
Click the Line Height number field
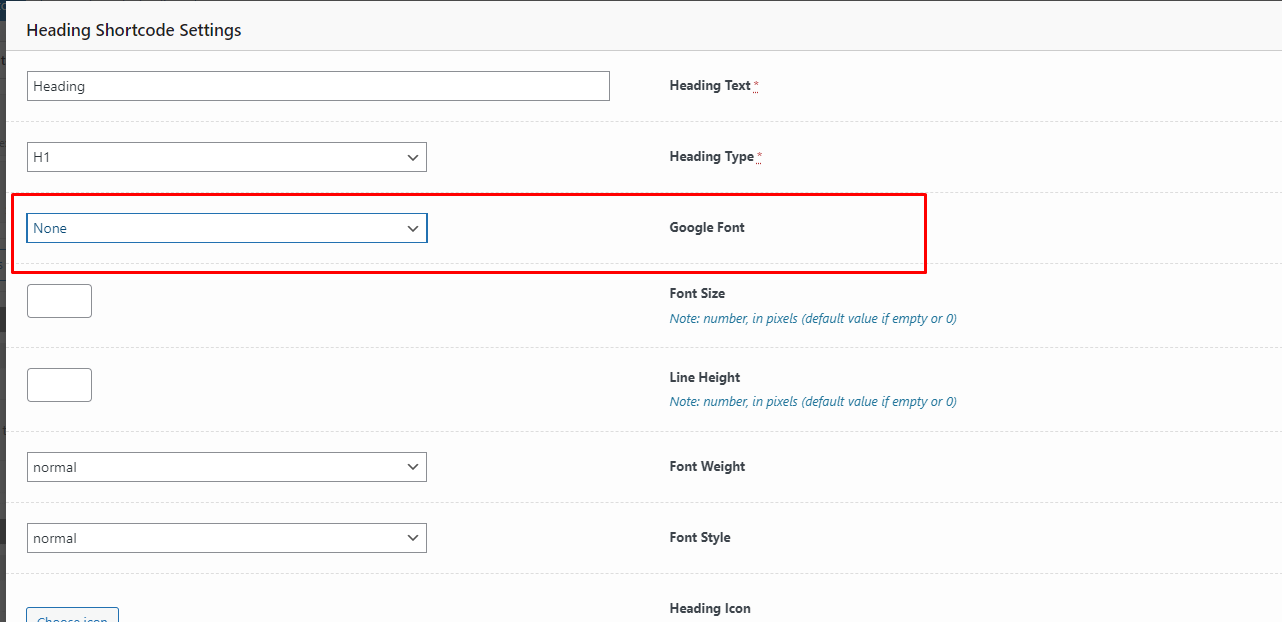click(59, 385)
